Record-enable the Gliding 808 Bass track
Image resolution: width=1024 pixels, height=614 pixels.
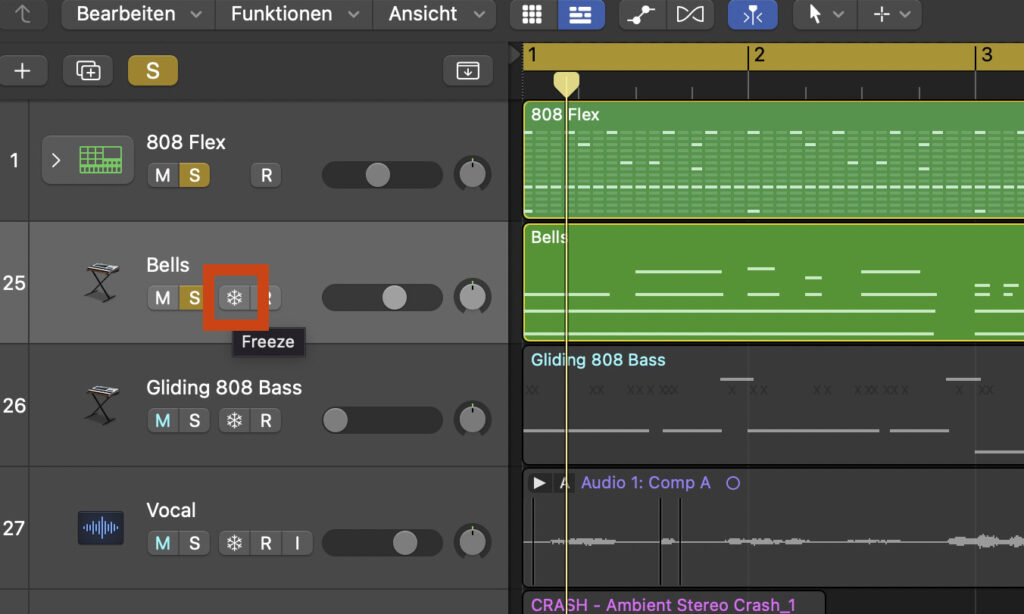(x=266, y=421)
